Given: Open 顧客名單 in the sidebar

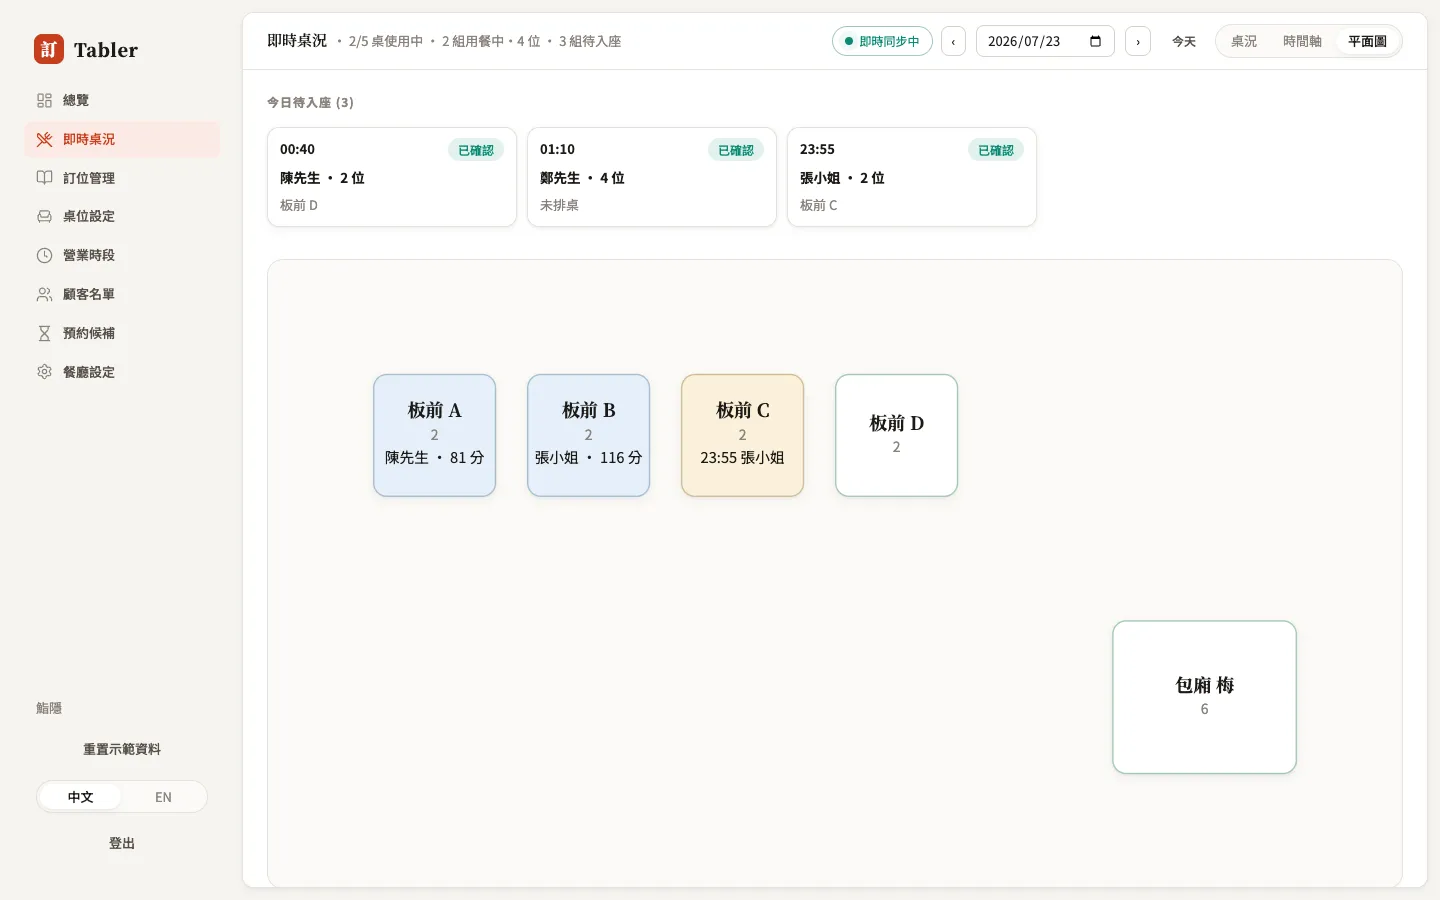Looking at the screenshot, I should pos(122,294).
